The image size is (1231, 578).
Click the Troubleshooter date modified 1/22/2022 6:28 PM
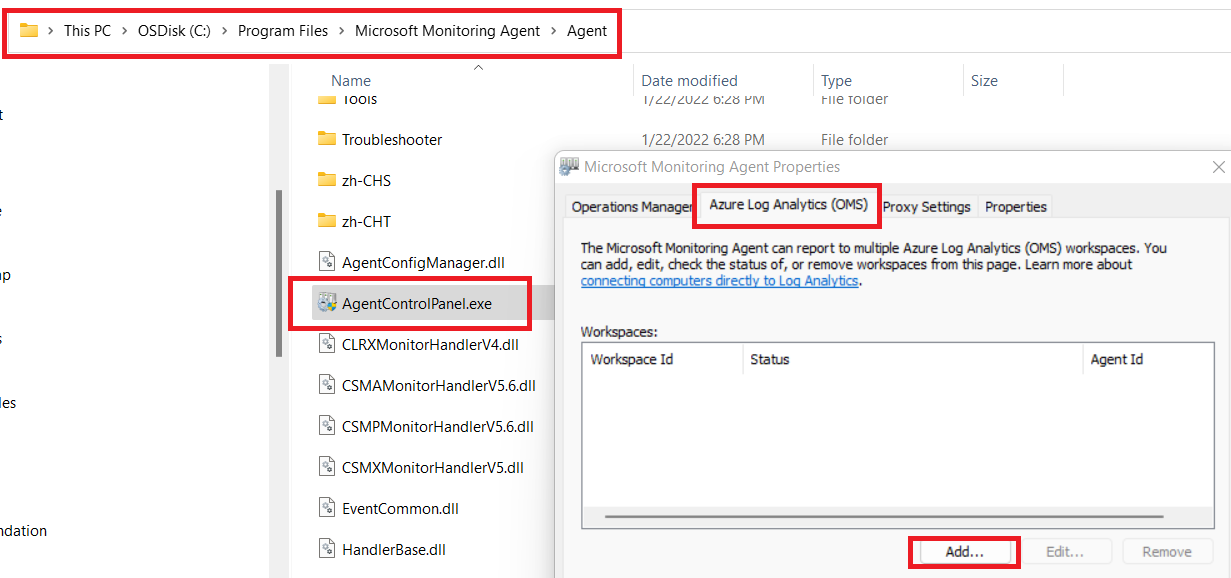click(703, 140)
